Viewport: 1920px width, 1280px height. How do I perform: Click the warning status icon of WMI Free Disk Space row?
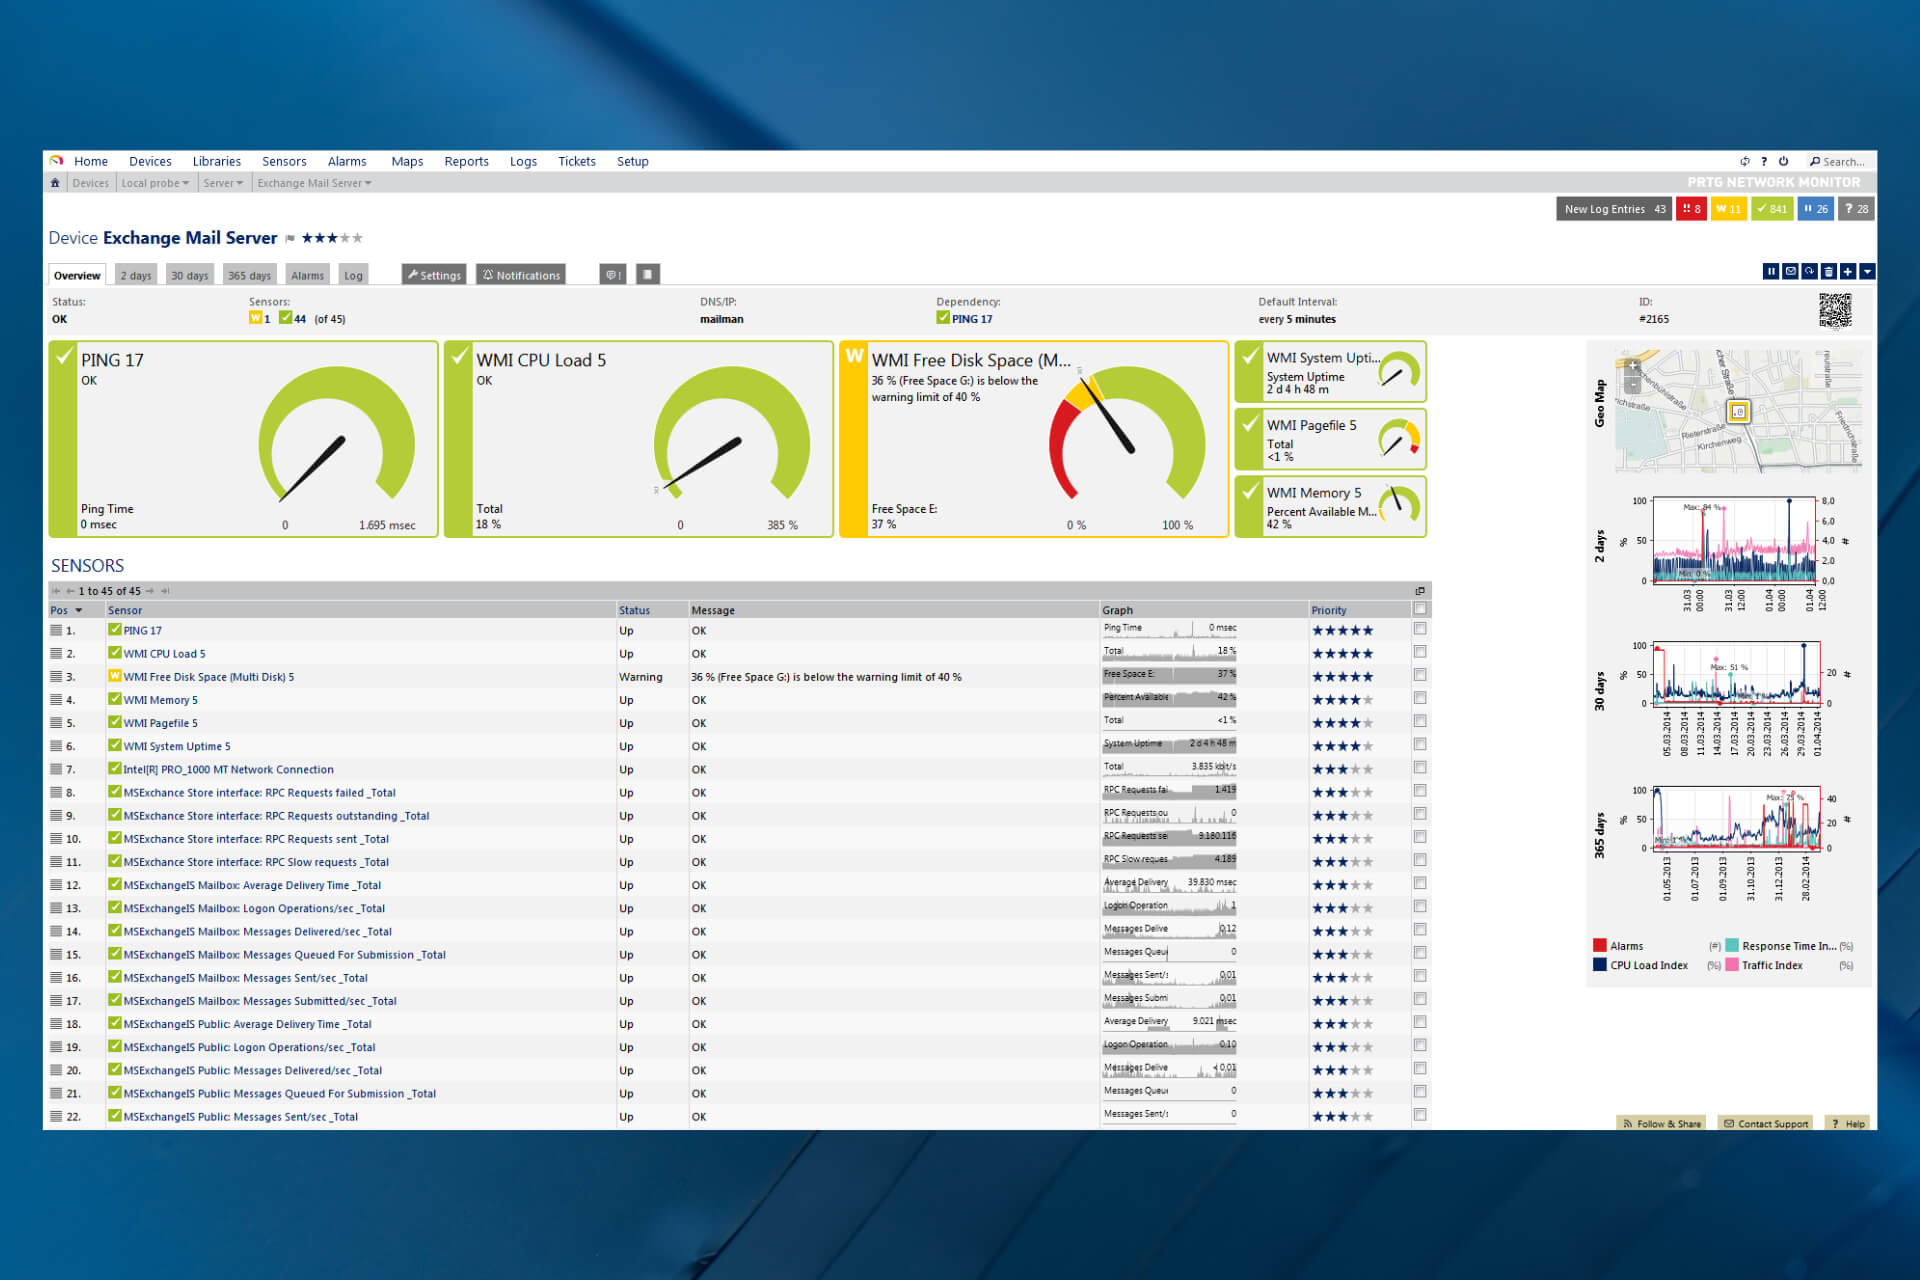(114, 676)
